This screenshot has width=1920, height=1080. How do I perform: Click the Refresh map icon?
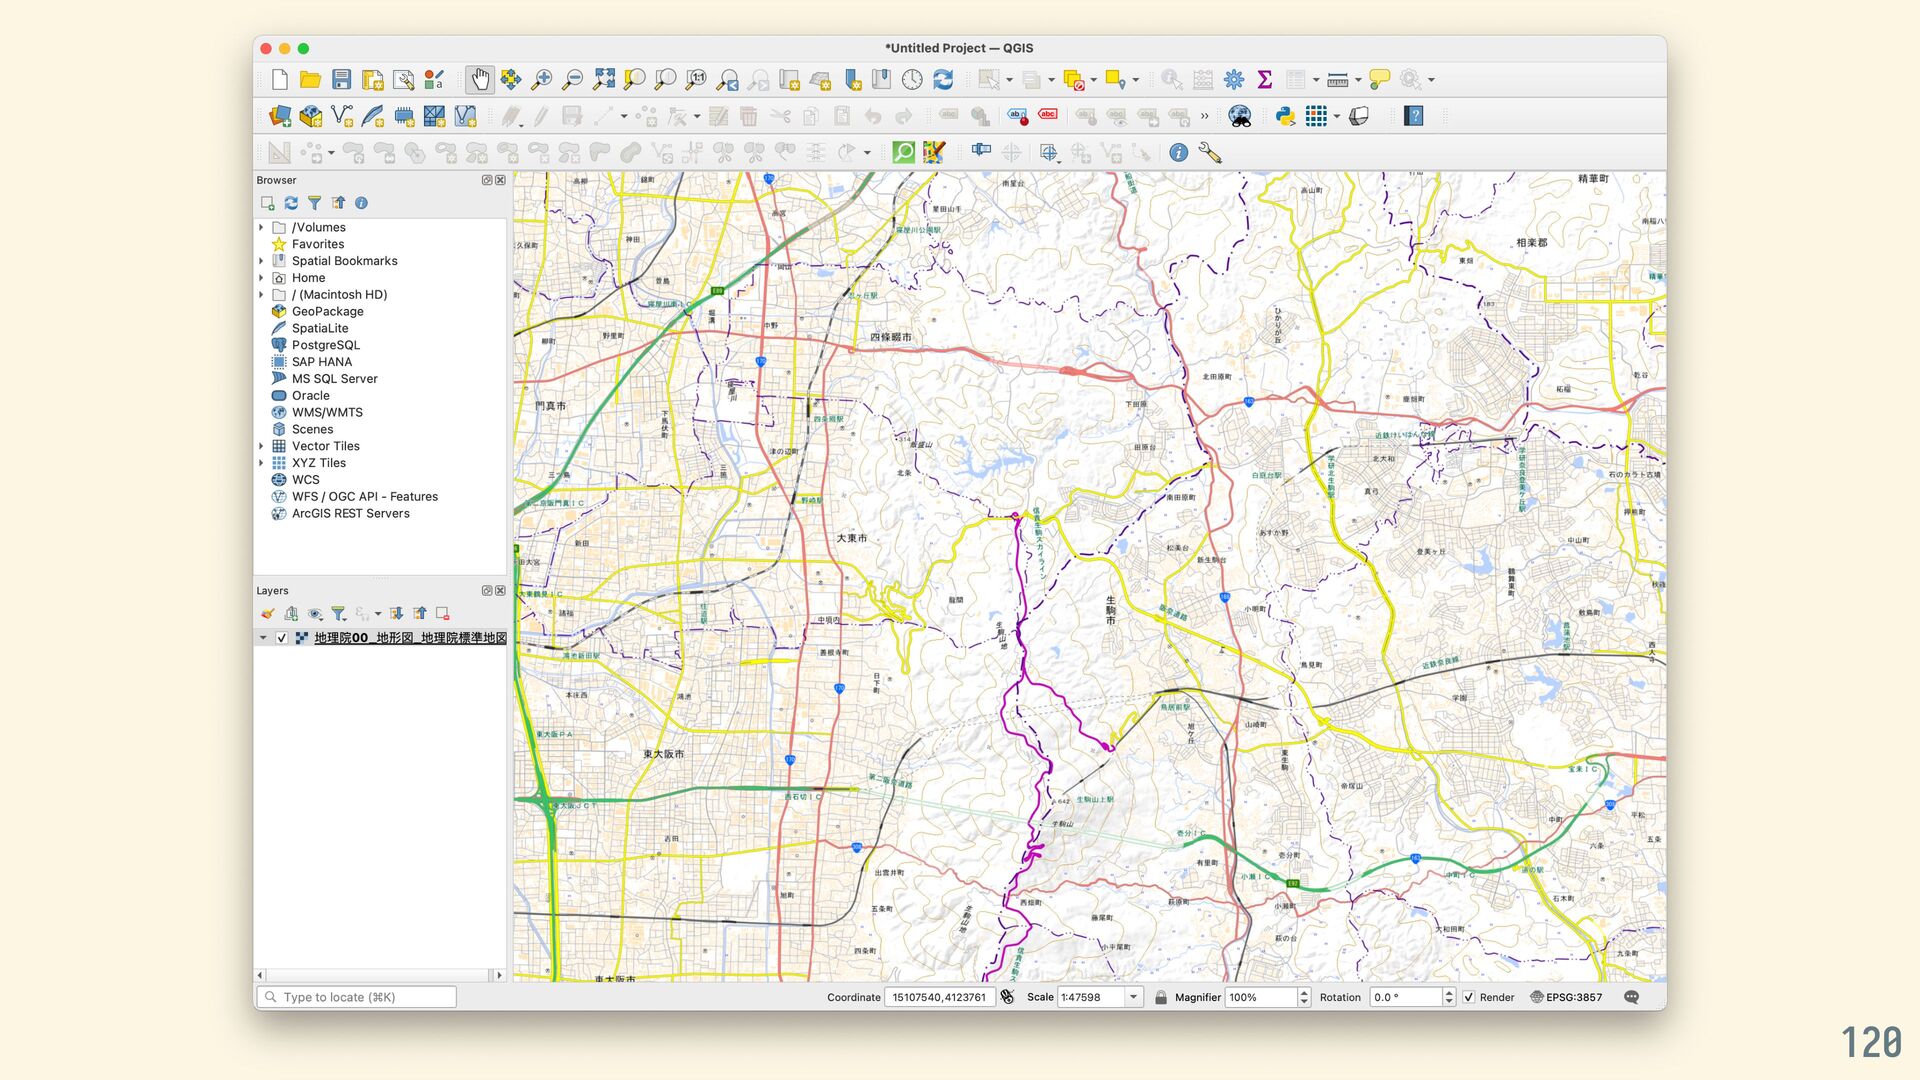click(943, 80)
